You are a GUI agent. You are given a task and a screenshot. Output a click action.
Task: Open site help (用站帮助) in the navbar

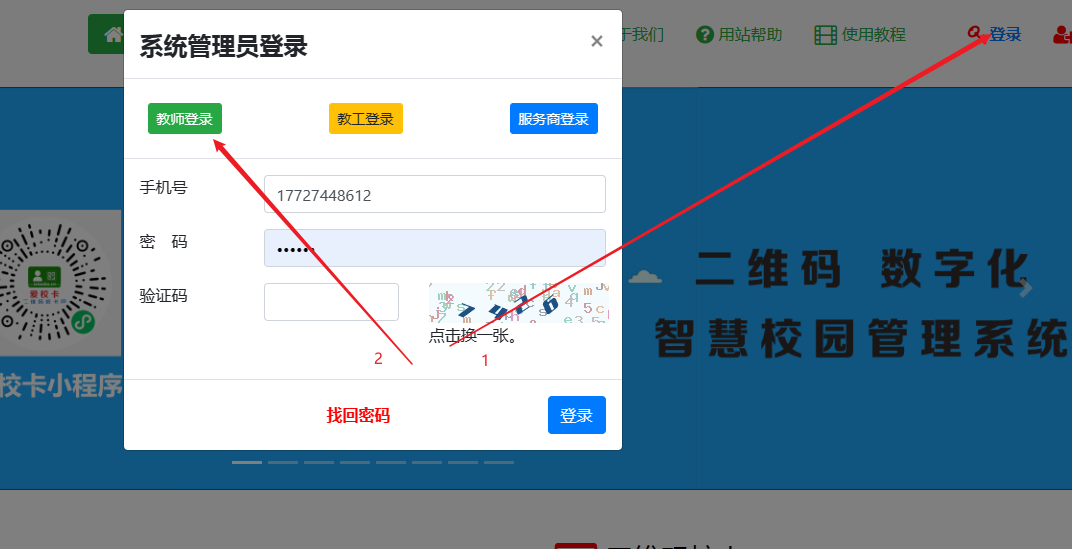tap(739, 34)
